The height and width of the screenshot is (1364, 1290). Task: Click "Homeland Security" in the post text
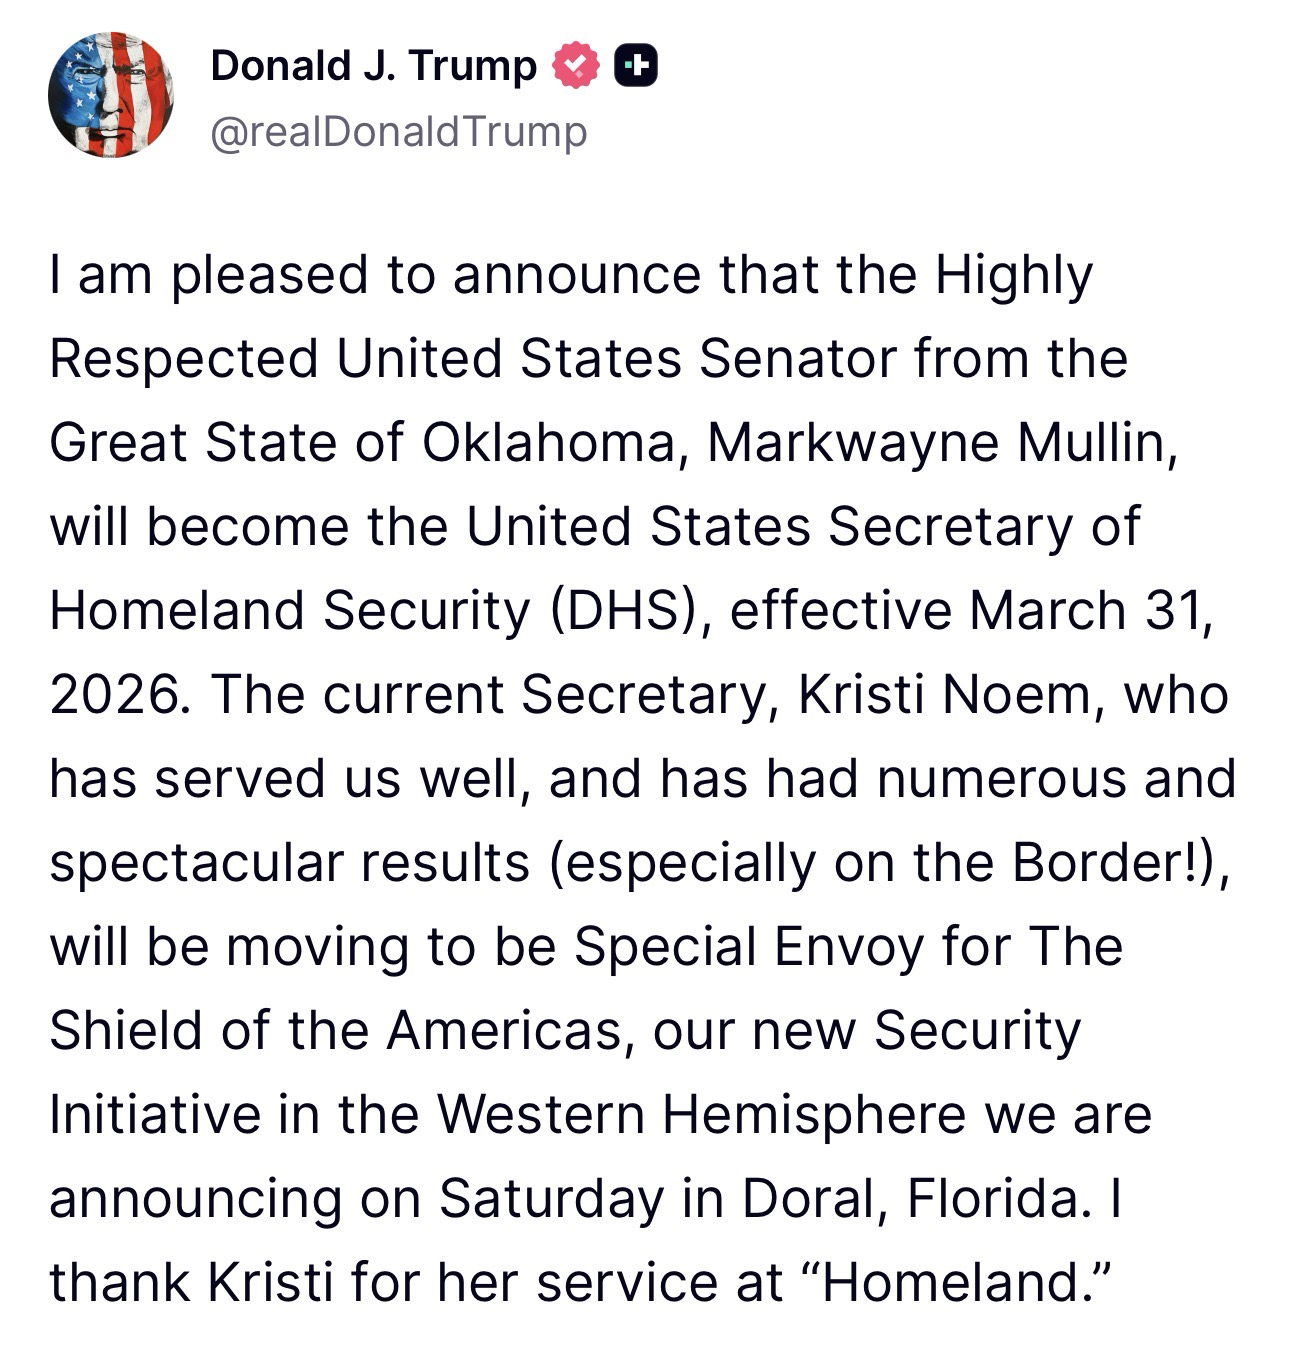pos(289,611)
